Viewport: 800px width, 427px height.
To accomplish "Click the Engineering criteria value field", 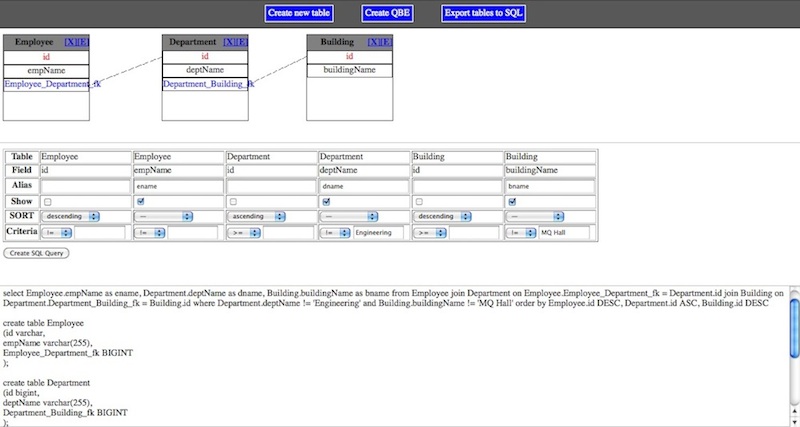I will (x=378, y=233).
